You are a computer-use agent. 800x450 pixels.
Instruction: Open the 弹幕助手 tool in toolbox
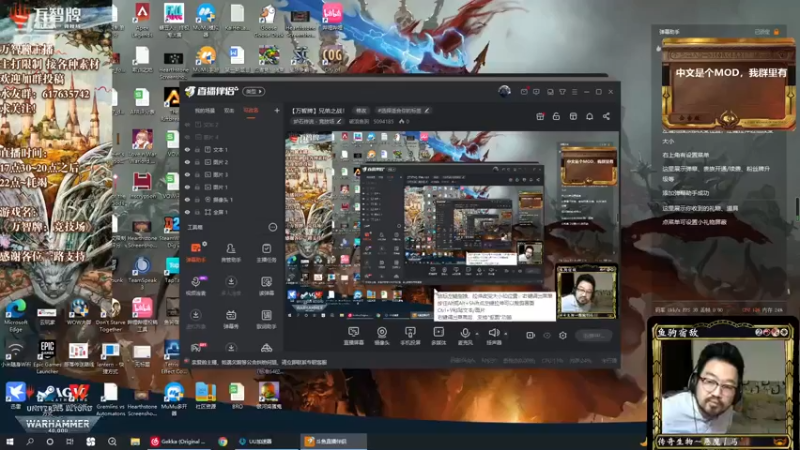(x=196, y=252)
